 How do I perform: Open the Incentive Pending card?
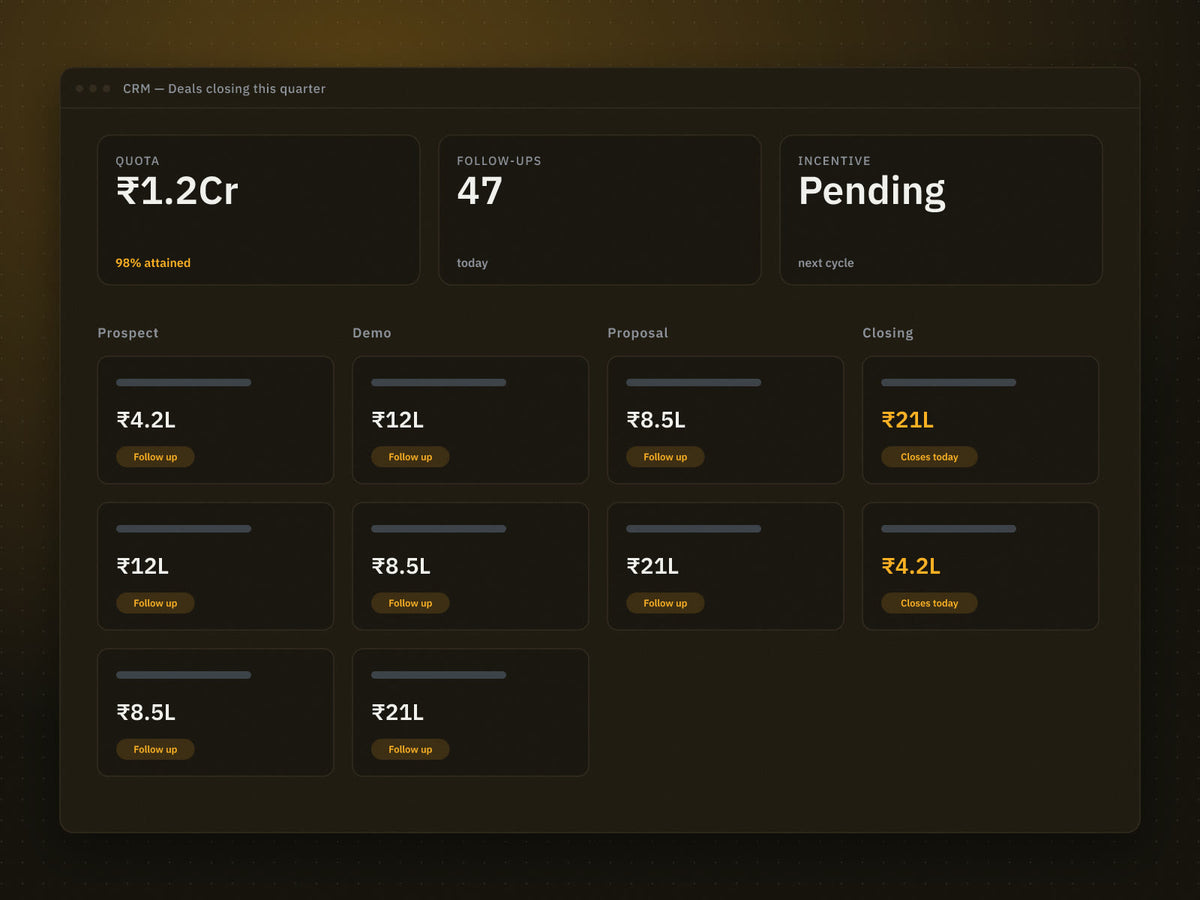pos(941,210)
